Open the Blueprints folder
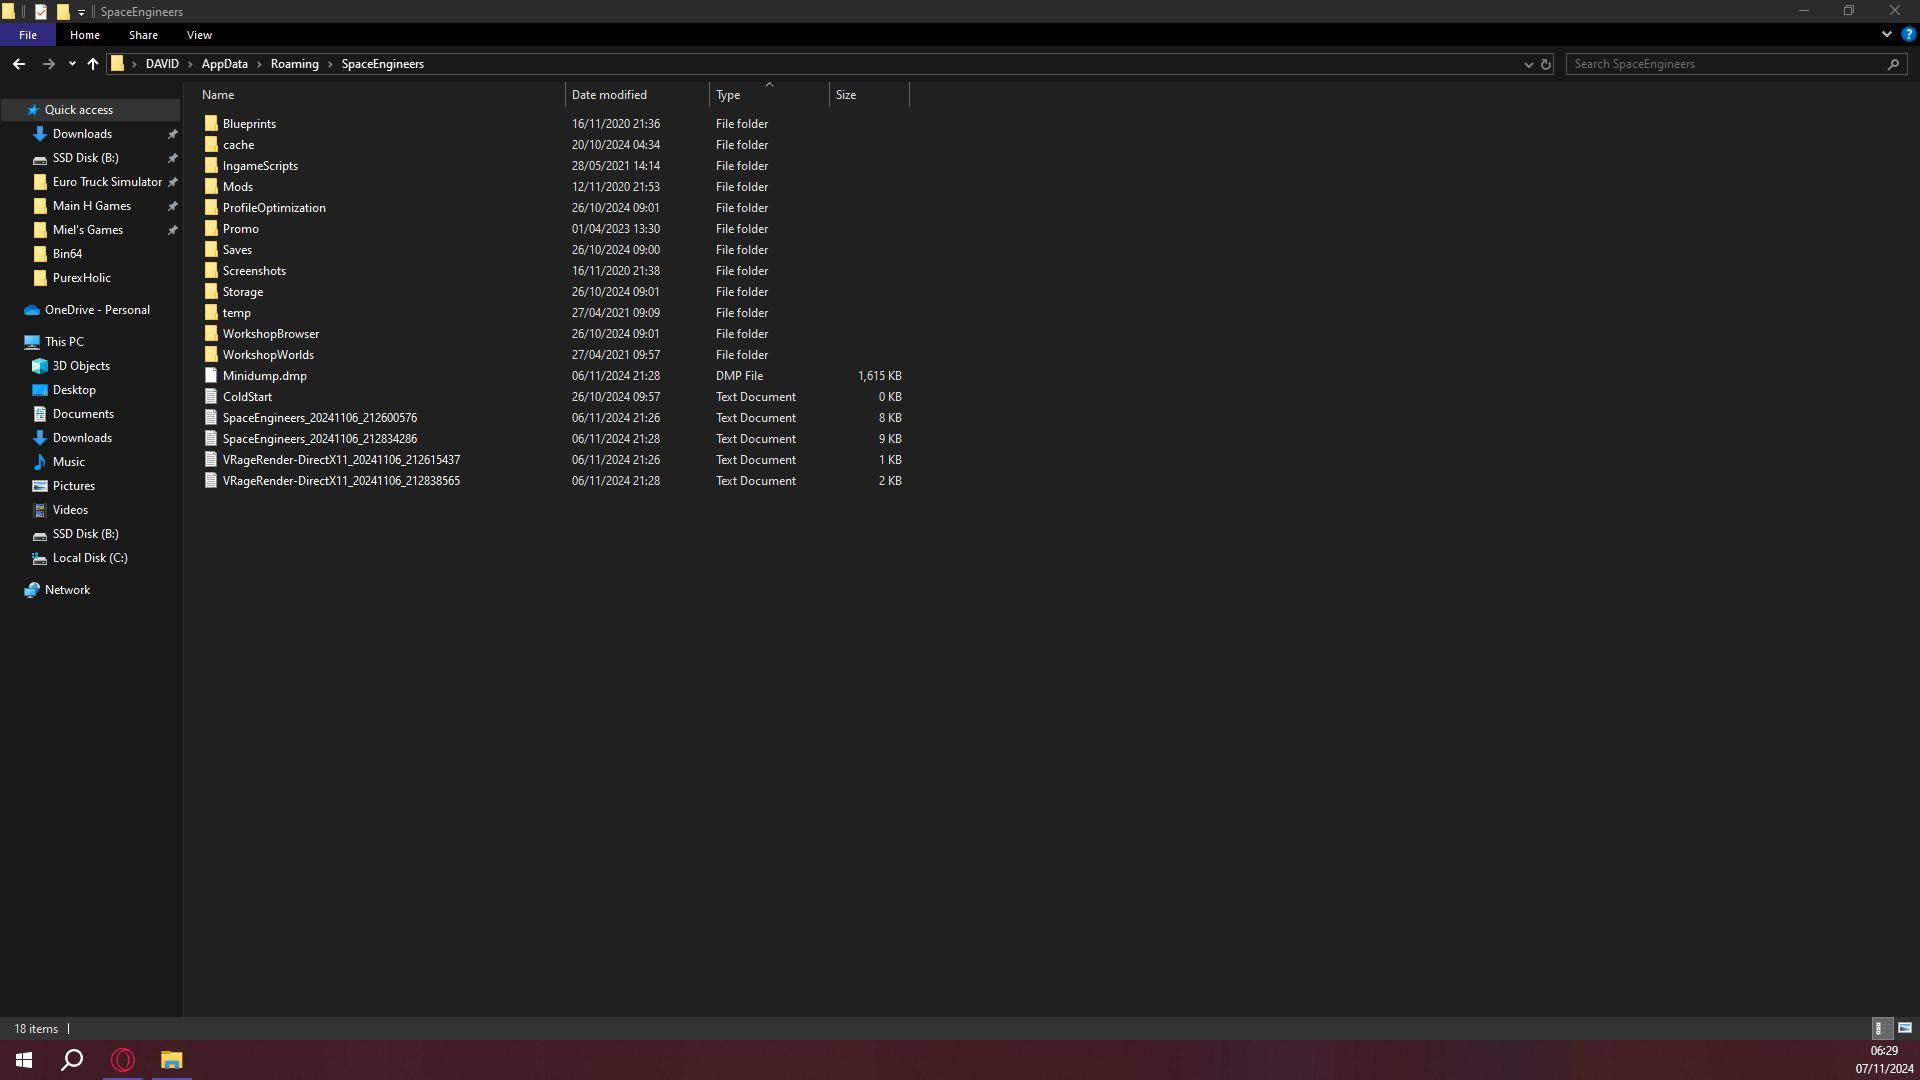The image size is (1920, 1080). coord(249,124)
